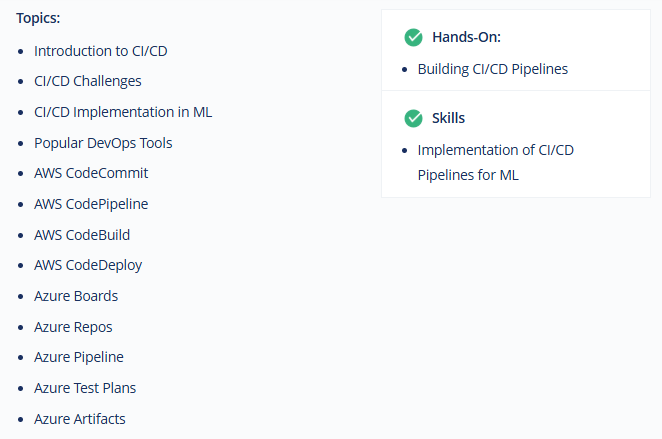Select AWS CodeBuild in the list

(82, 235)
